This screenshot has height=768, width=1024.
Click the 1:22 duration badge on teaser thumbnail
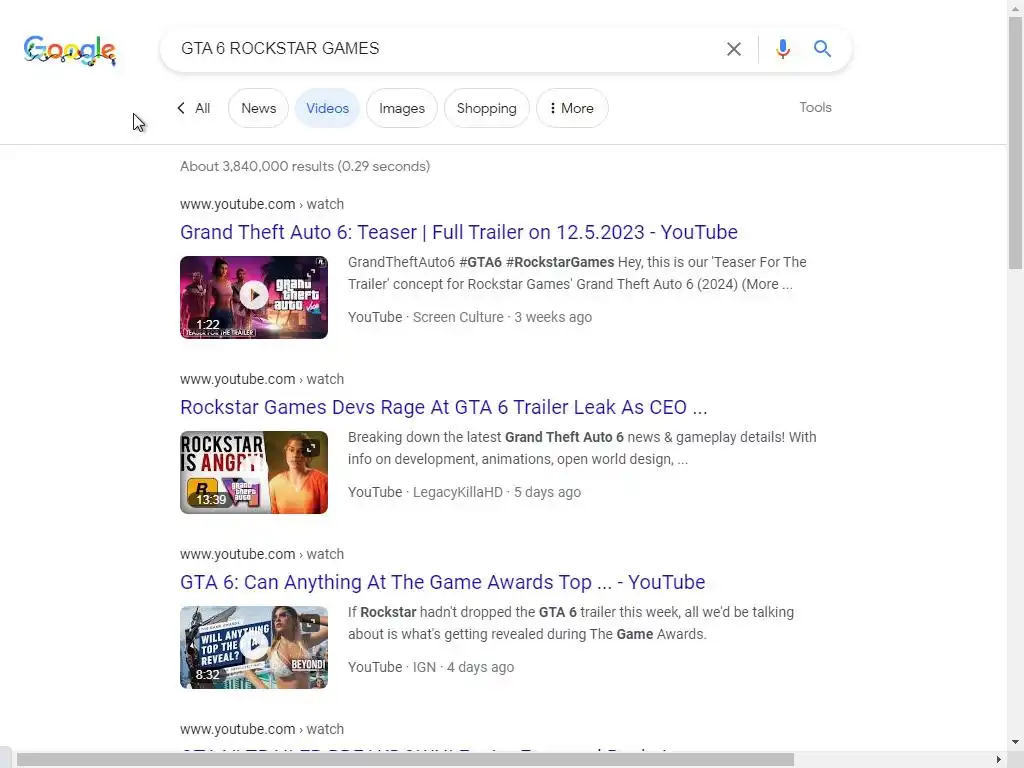[x=208, y=325]
